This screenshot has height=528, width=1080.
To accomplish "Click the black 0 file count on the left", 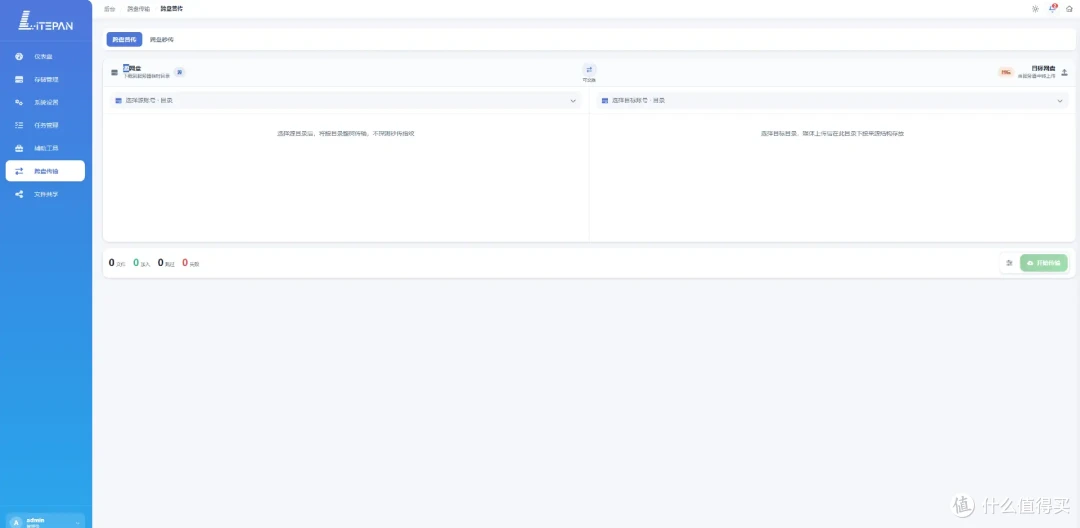I will 112,262.
